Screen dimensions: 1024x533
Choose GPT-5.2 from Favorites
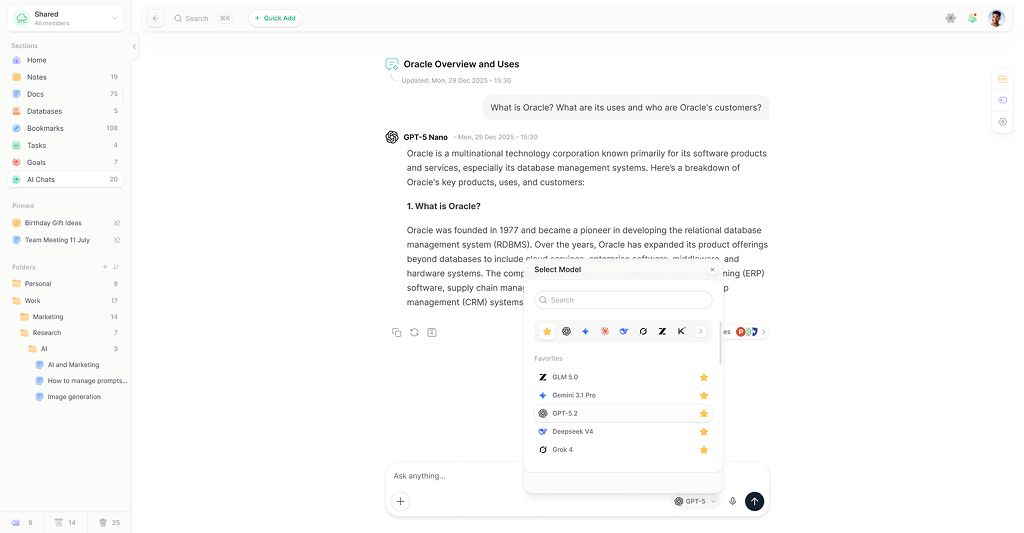(623, 413)
